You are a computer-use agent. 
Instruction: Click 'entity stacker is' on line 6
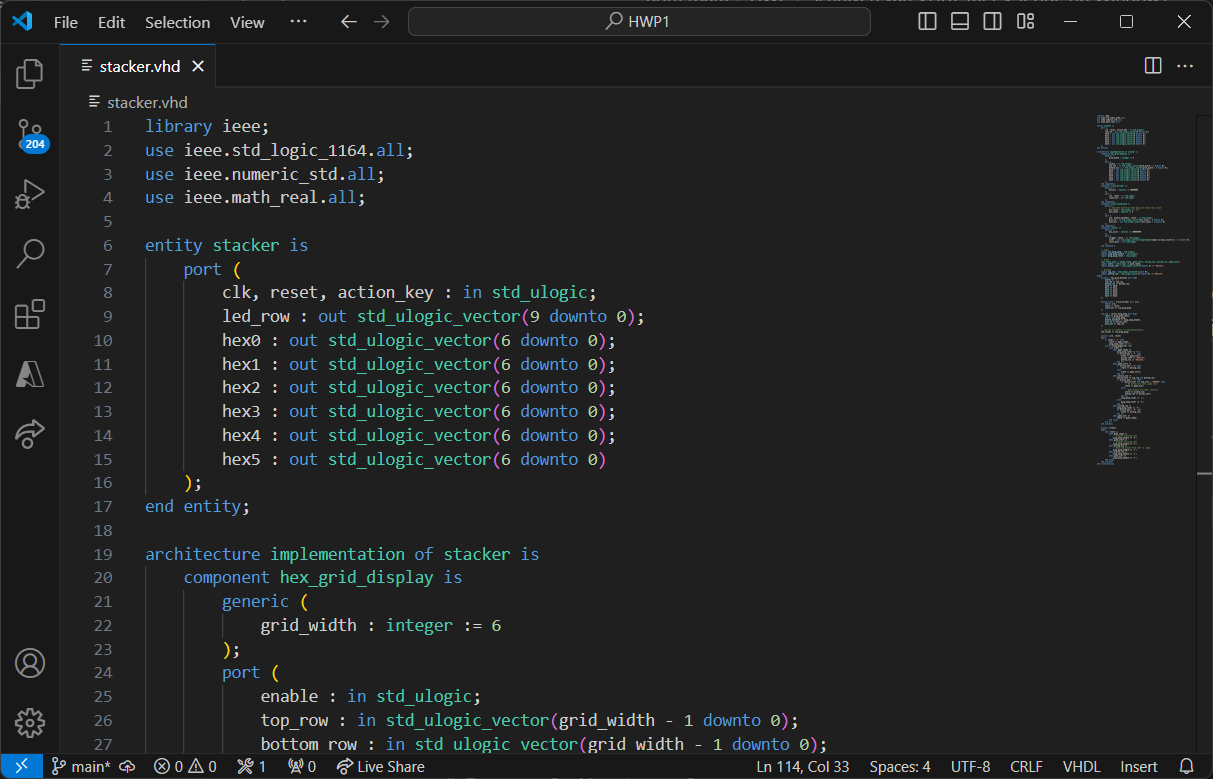coord(226,245)
